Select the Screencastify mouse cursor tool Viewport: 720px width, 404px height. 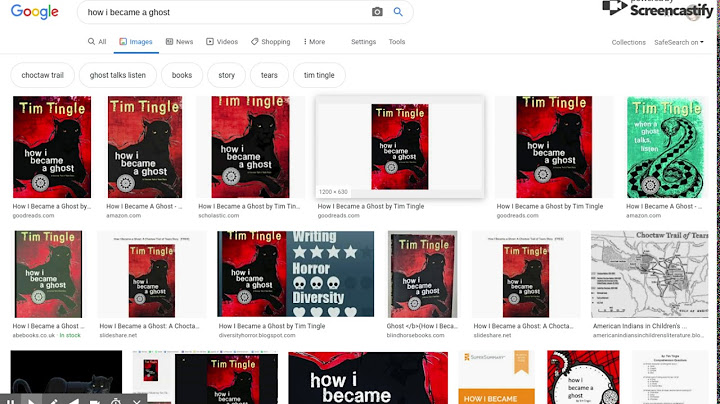31,401
